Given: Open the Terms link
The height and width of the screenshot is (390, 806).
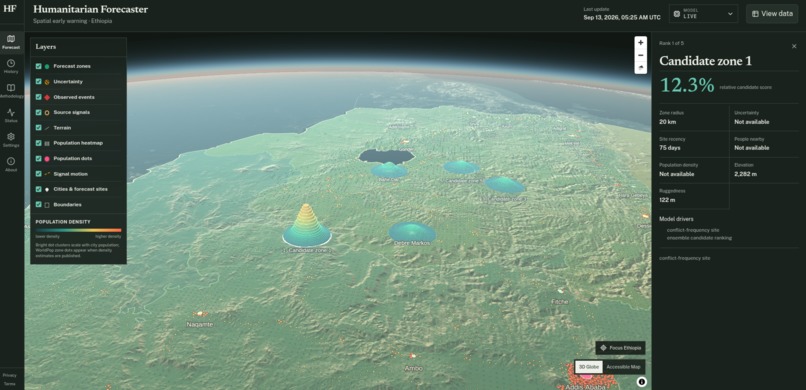Looking at the screenshot, I should (x=9, y=384).
